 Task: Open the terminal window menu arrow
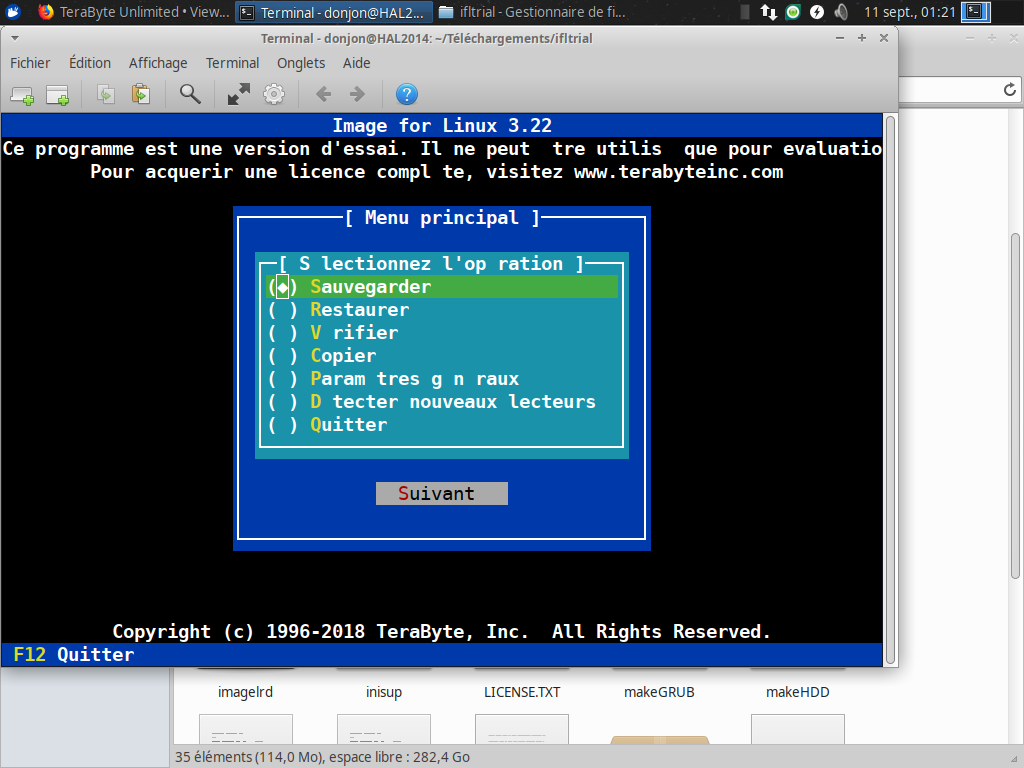click(x=15, y=39)
